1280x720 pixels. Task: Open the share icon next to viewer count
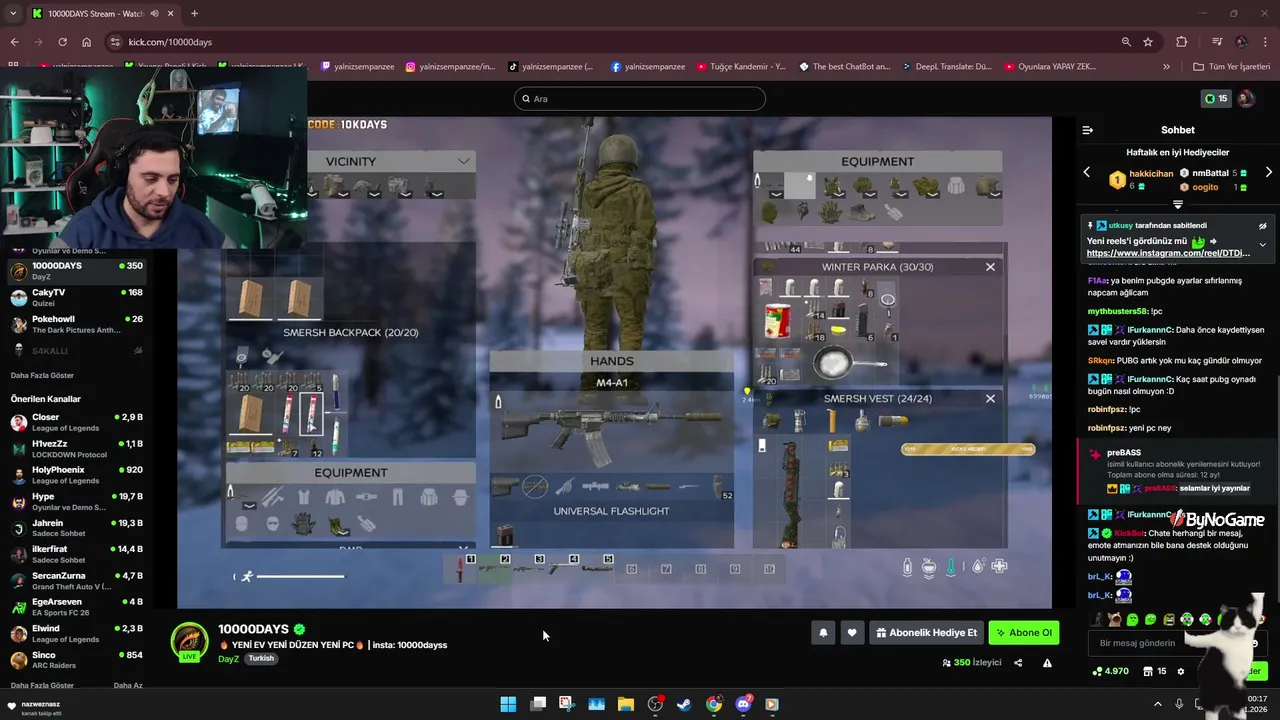1018,662
